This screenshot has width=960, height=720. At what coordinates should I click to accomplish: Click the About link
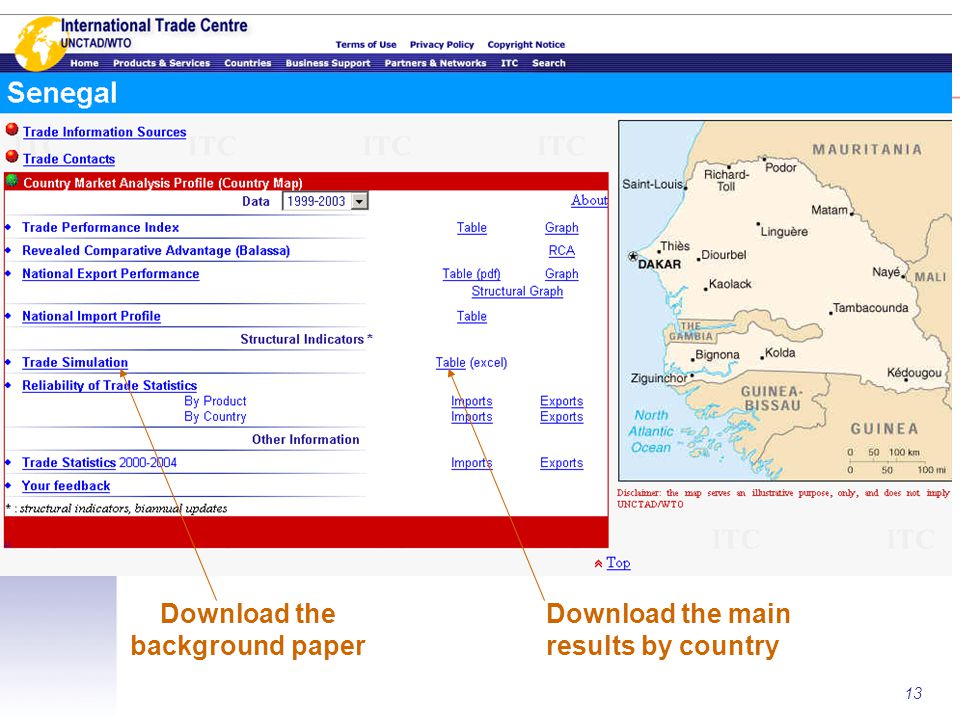coord(589,200)
